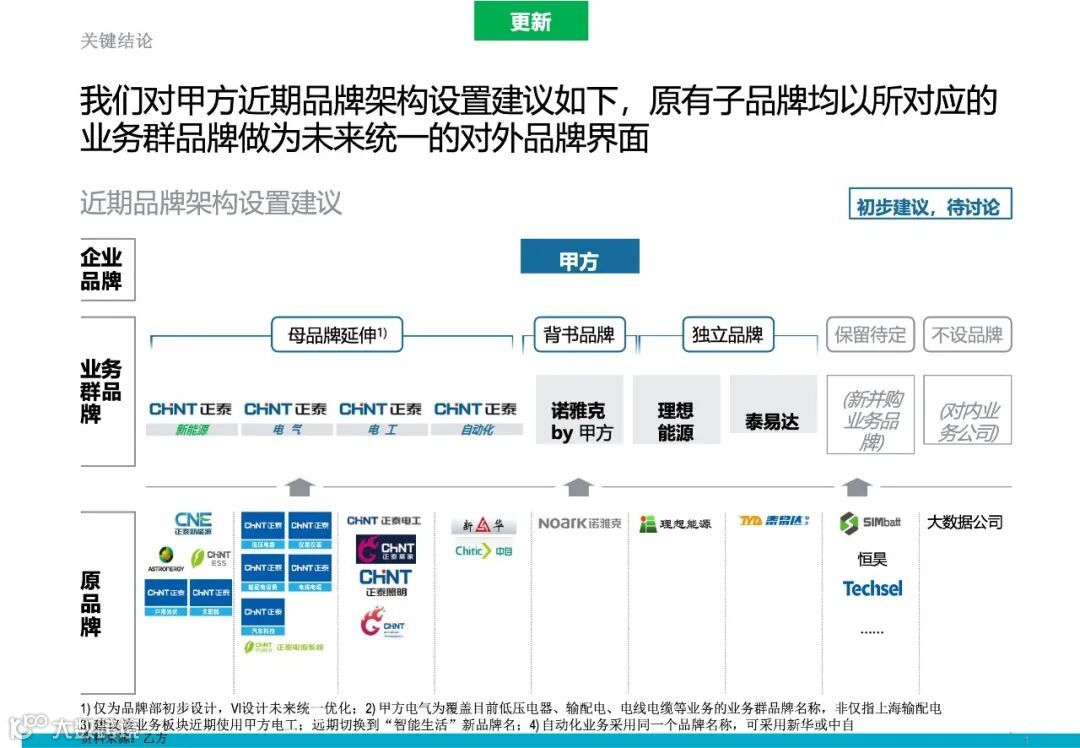This screenshot has width=1080, height=748.
Task: Click the CHINT 正泰照明 logo
Action: pos(386,582)
